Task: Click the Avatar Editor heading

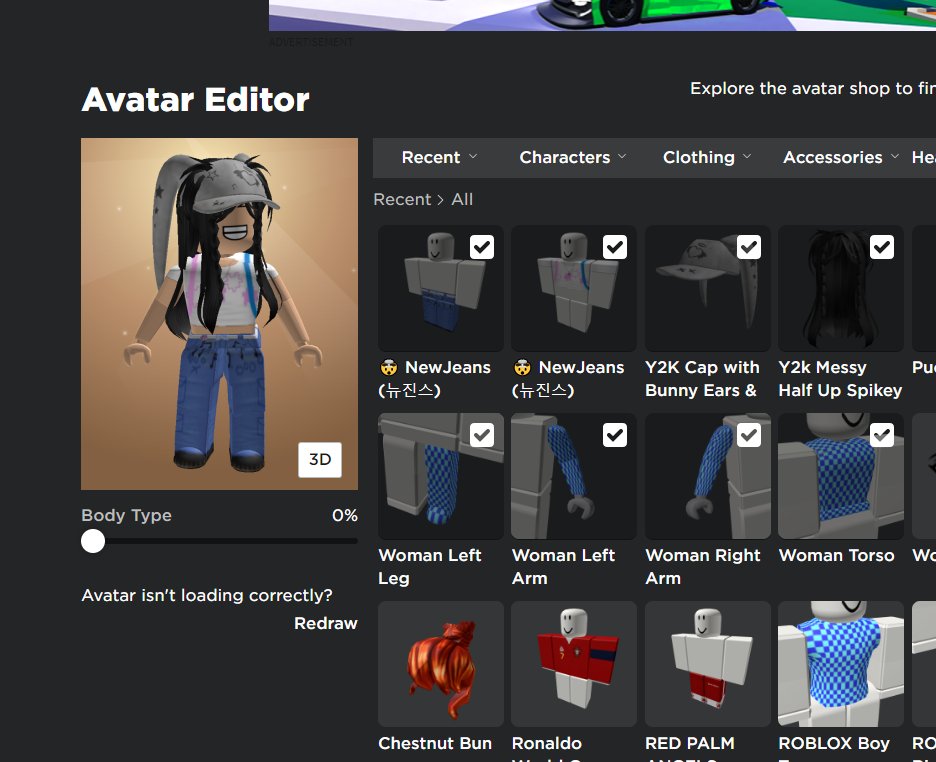Action: [195, 100]
